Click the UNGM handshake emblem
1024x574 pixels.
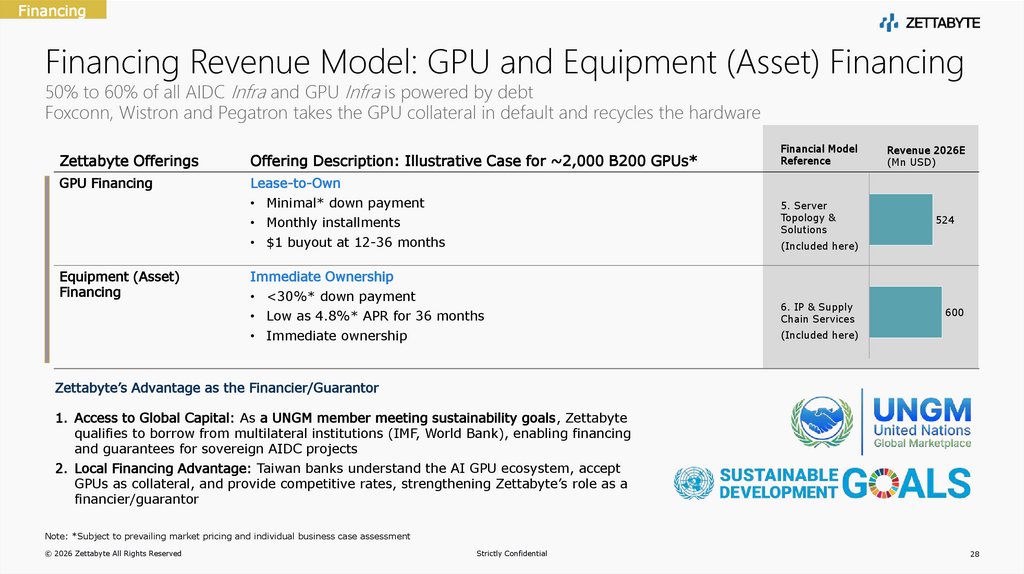[822, 422]
